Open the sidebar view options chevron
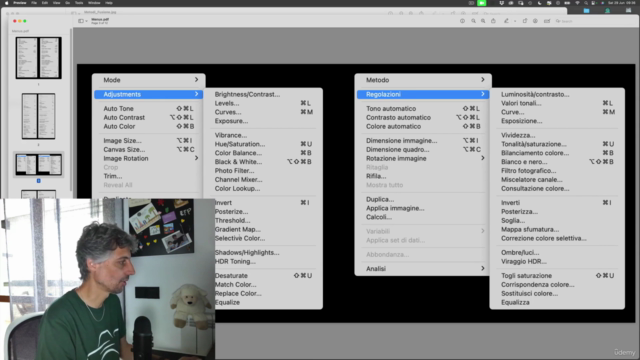The image size is (640, 360). [x=86, y=21]
